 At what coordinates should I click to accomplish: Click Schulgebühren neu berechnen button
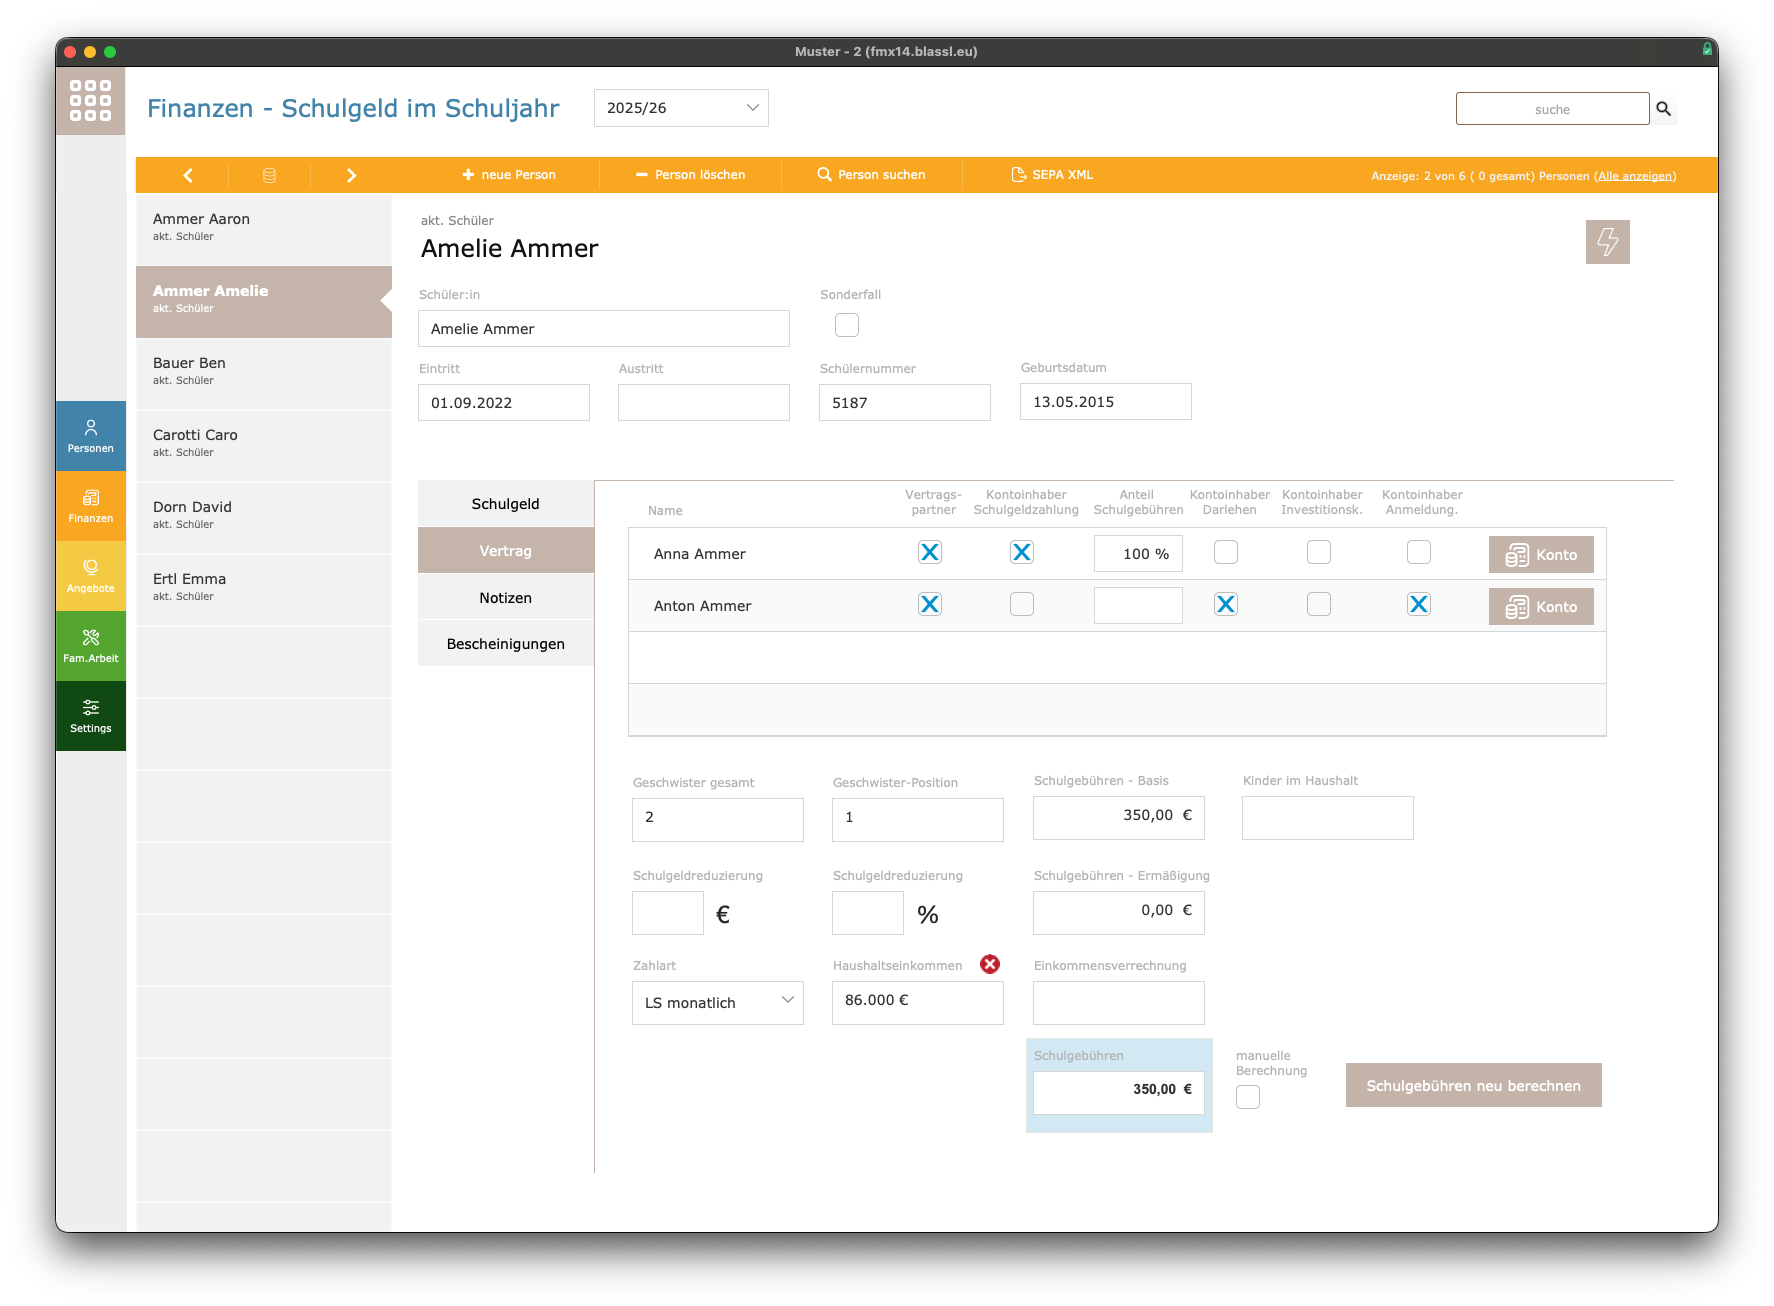[x=1473, y=1086]
